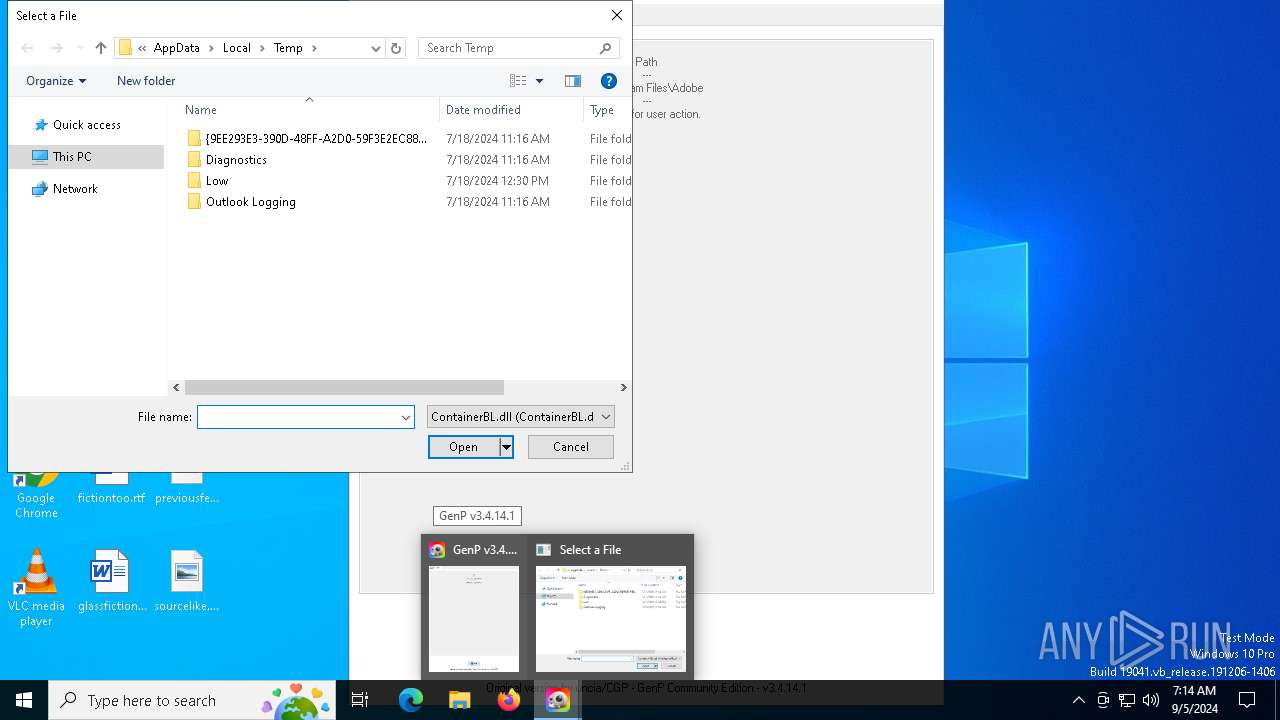Toggle the preview pane
The image size is (1280, 720).
click(x=573, y=81)
